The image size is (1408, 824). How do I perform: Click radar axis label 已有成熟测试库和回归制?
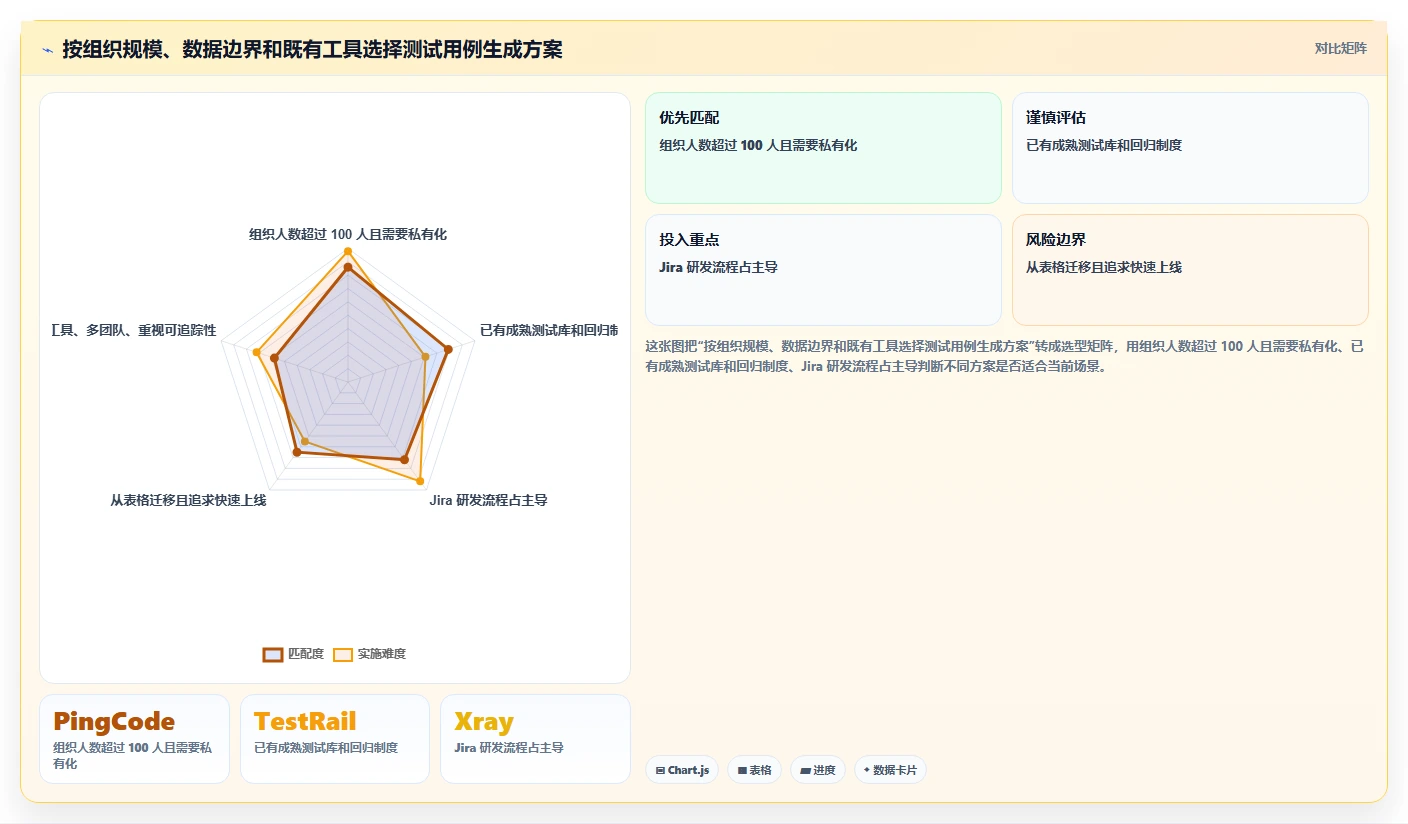[549, 330]
